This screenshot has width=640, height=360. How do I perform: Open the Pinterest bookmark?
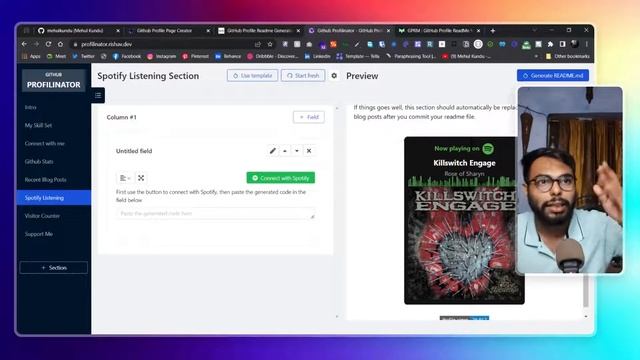tap(196, 56)
